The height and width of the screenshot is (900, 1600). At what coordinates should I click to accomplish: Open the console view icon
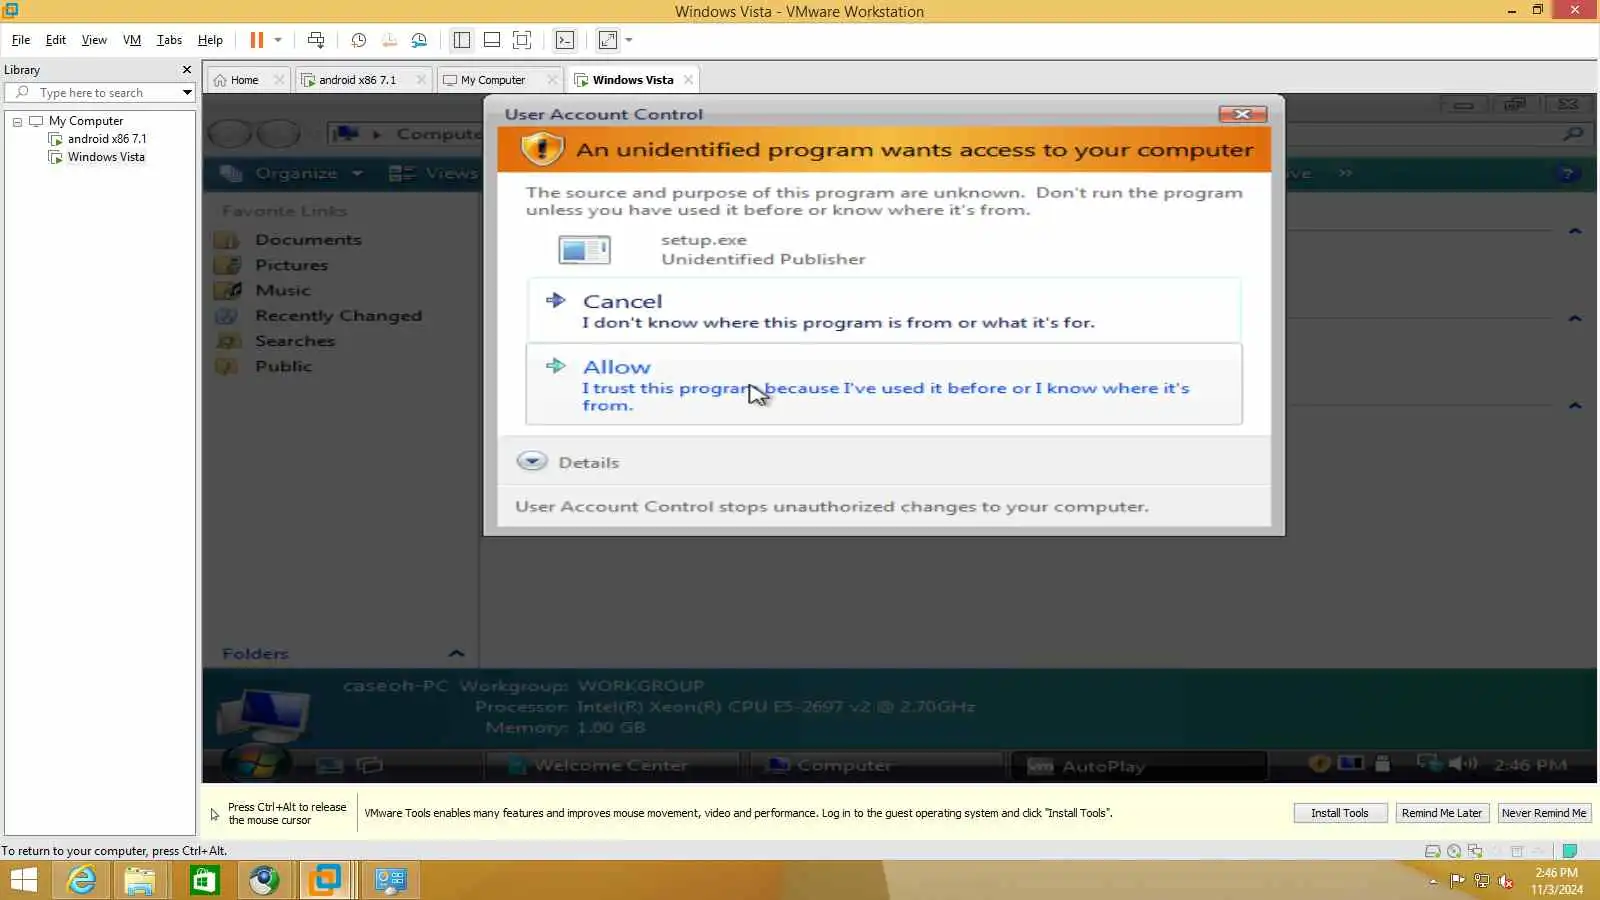(565, 40)
